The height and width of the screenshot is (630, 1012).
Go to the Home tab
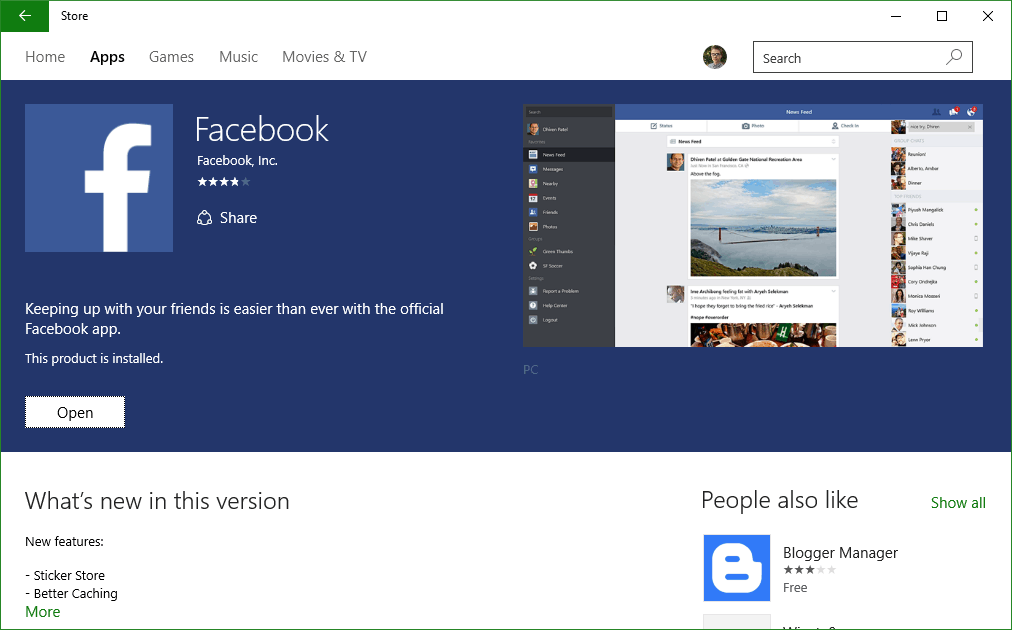click(x=45, y=57)
